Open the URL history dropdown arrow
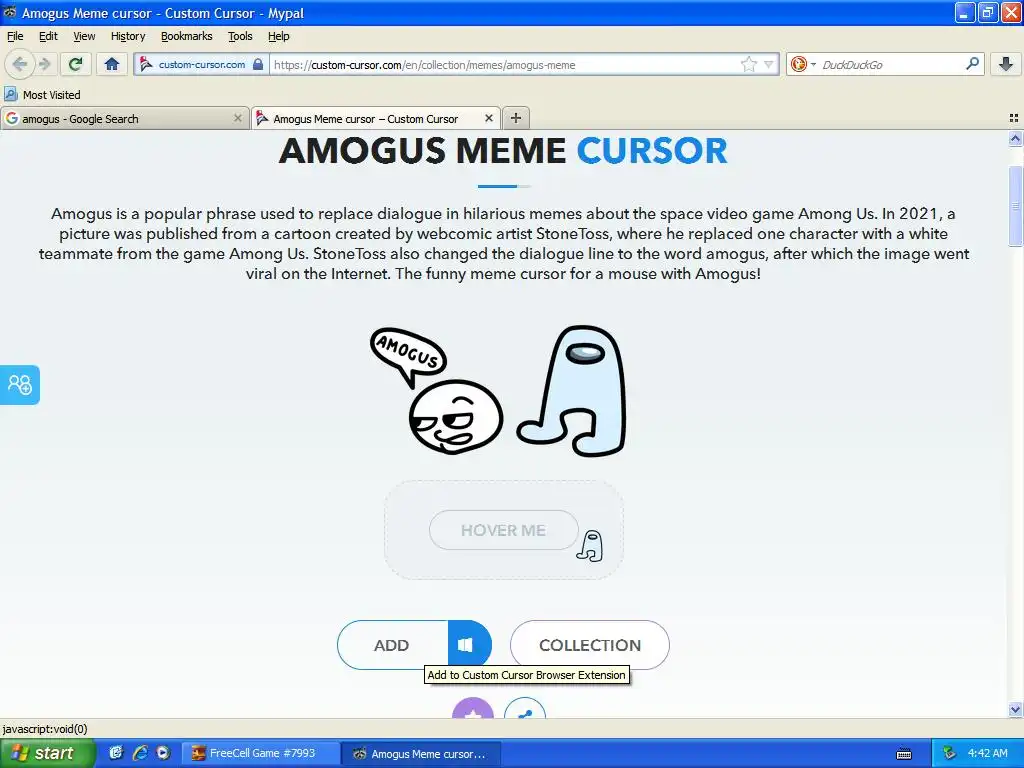The width and height of the screenshot is (1024, 768). 769,65
